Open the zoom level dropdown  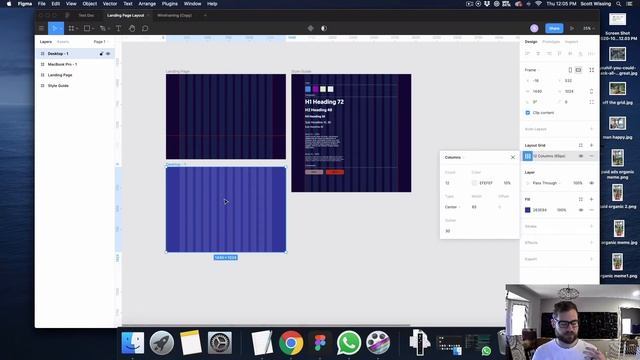point(589,29)
